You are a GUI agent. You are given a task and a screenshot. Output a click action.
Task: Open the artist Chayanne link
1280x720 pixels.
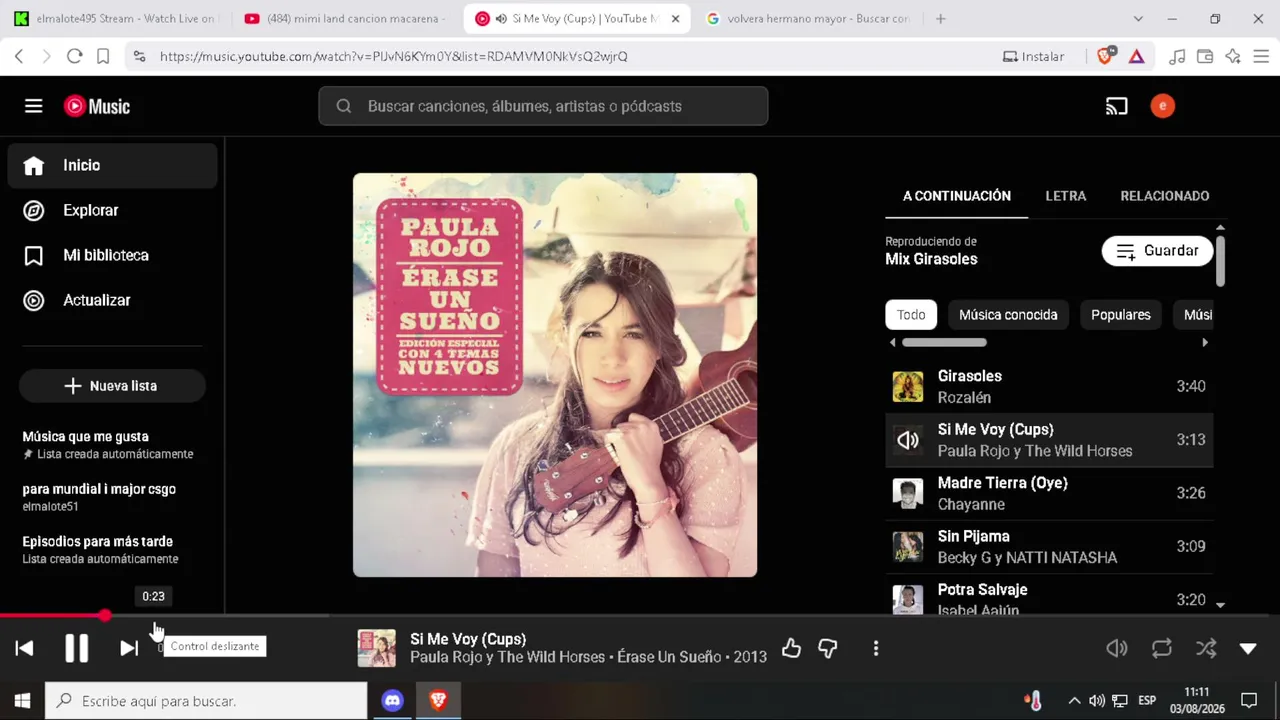[971, 504]
